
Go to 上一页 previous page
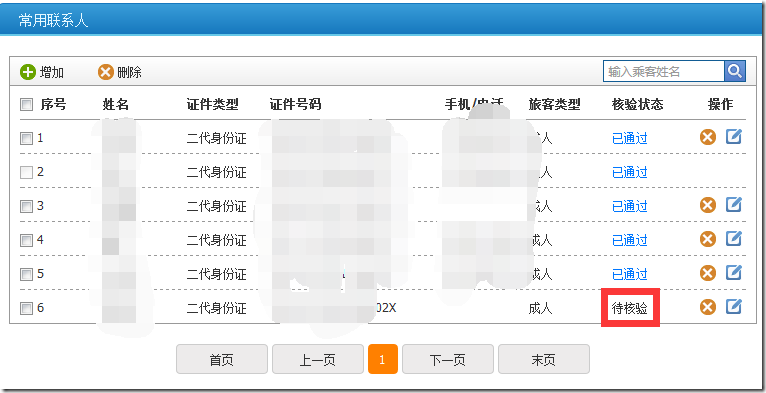(x=318, y=359)
